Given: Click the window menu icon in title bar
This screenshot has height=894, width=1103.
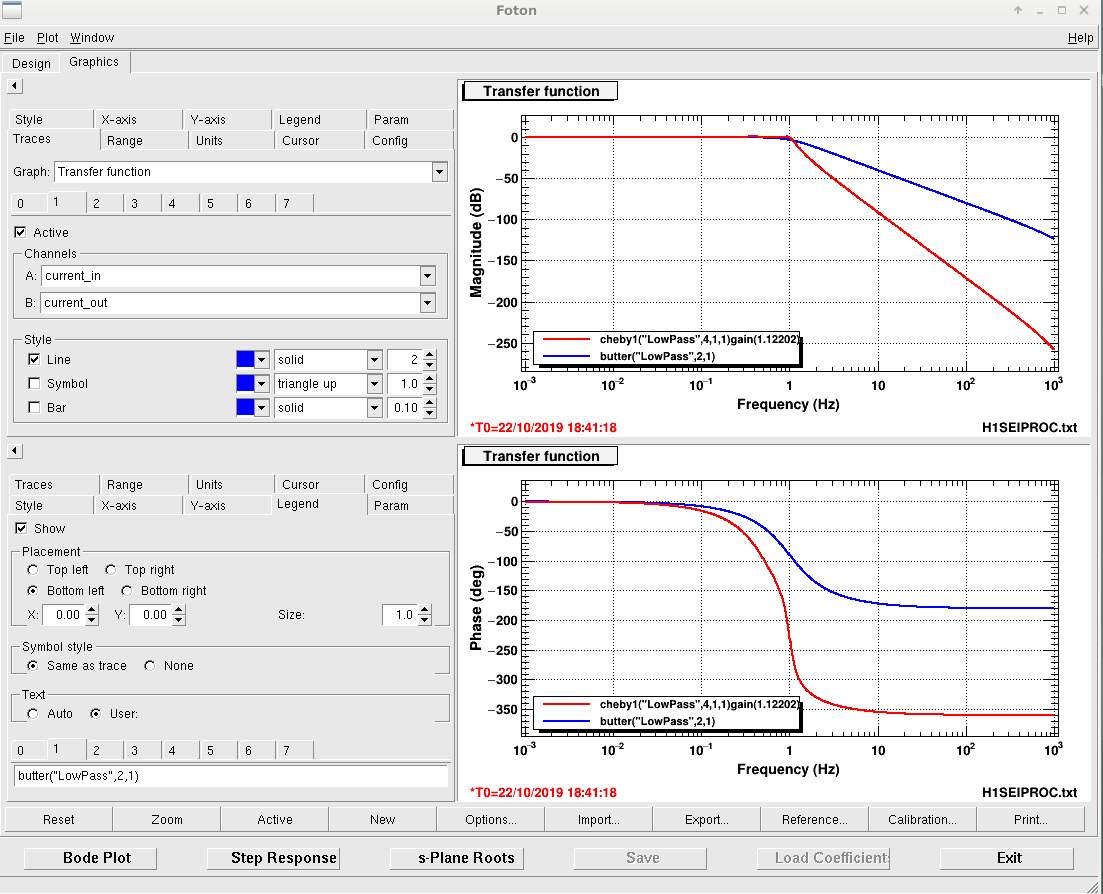Looking at the screenshot, I should click(13, 11).
